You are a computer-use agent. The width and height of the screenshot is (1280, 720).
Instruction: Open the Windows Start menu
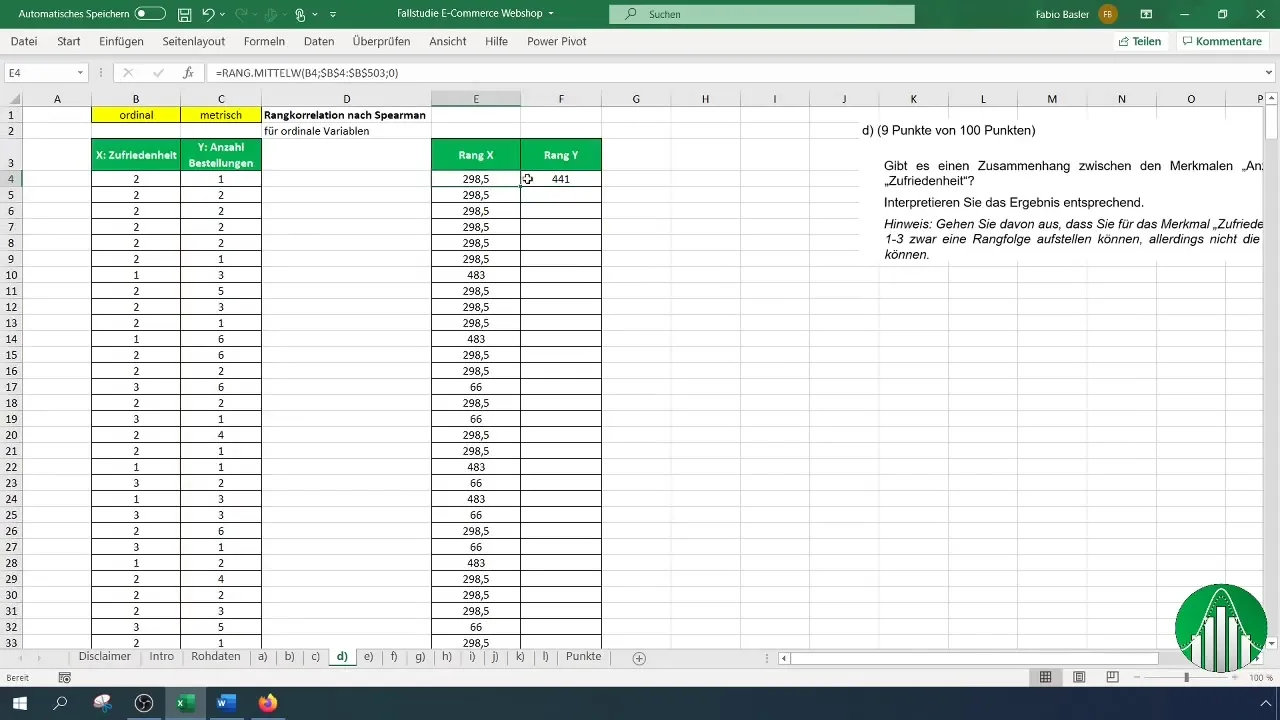pyautogui.click(x=19, y=703)
